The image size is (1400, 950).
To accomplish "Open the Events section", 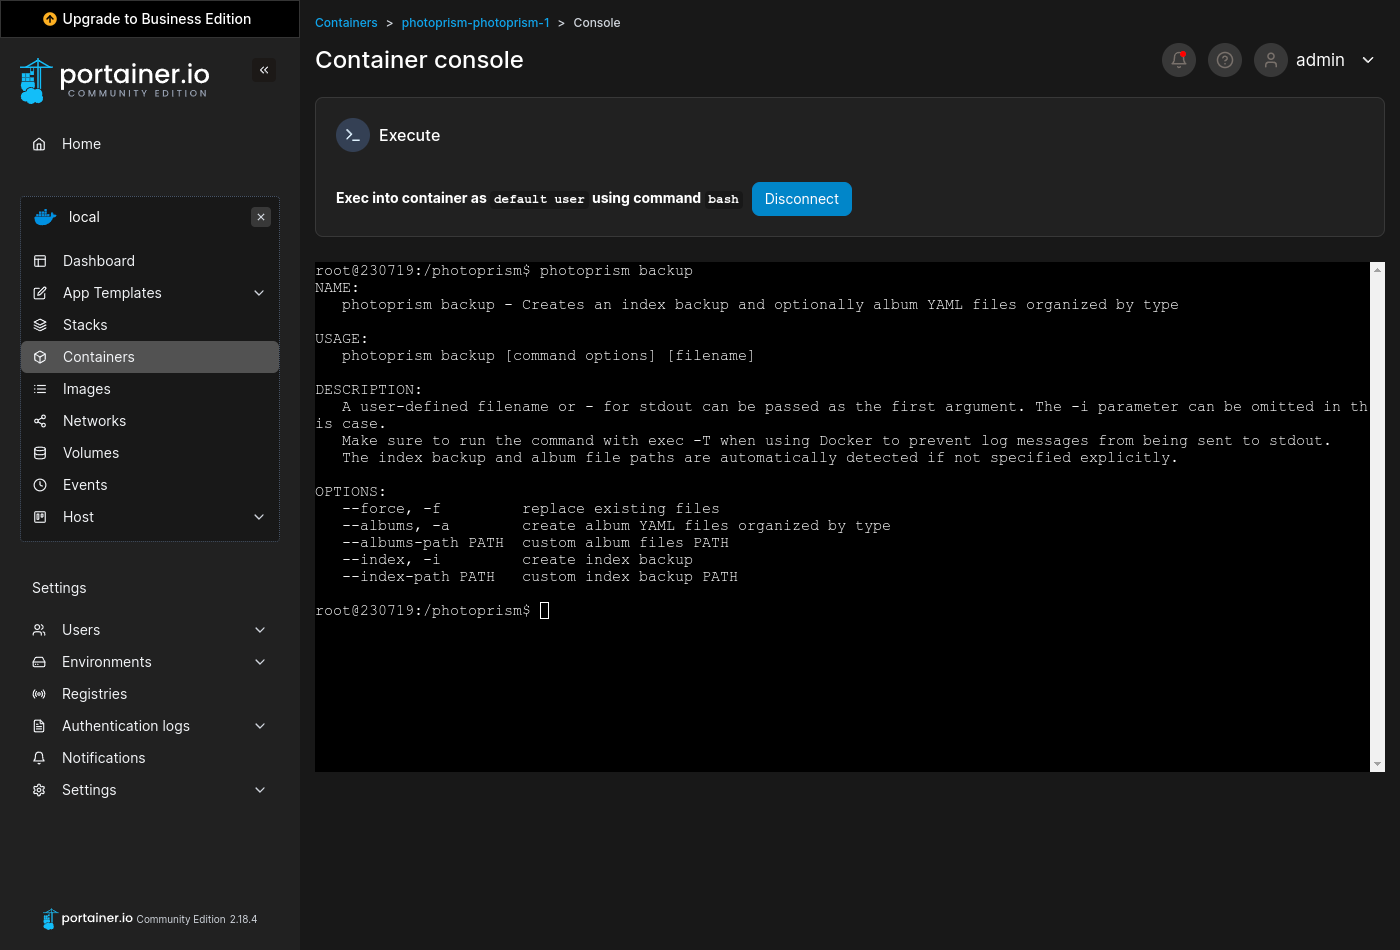I will point(85,484).
